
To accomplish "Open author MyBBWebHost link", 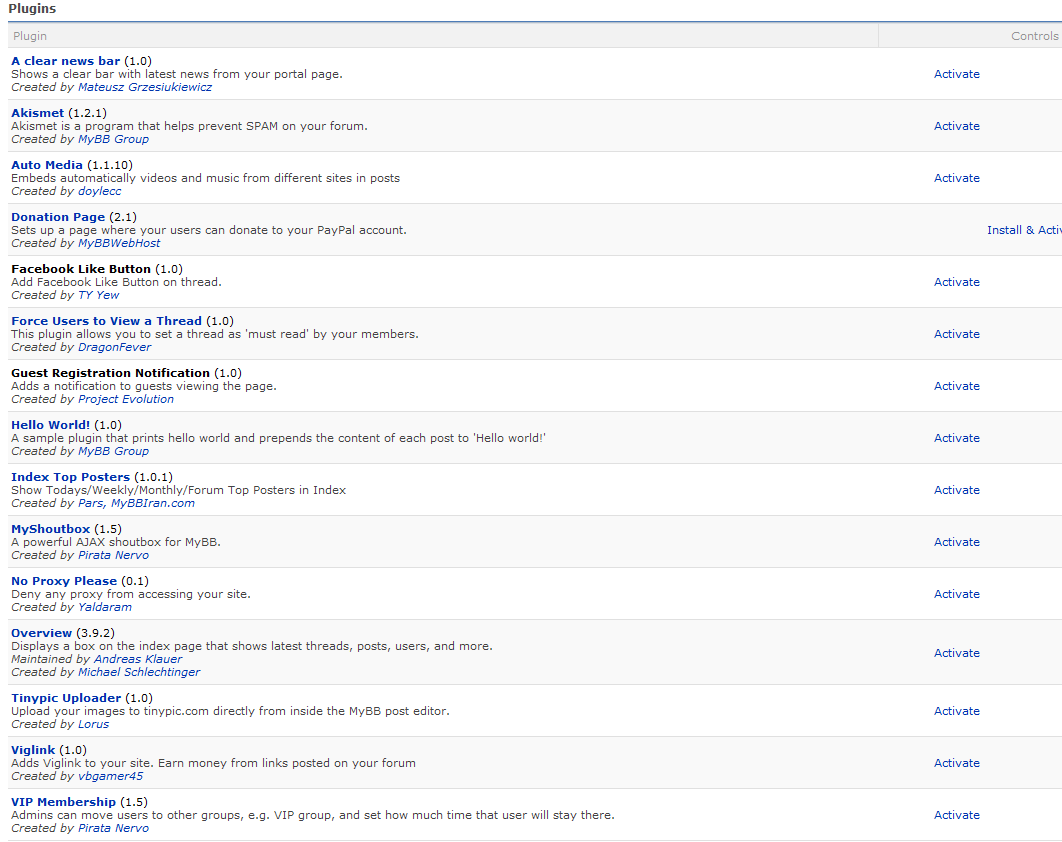I will 119,243.
